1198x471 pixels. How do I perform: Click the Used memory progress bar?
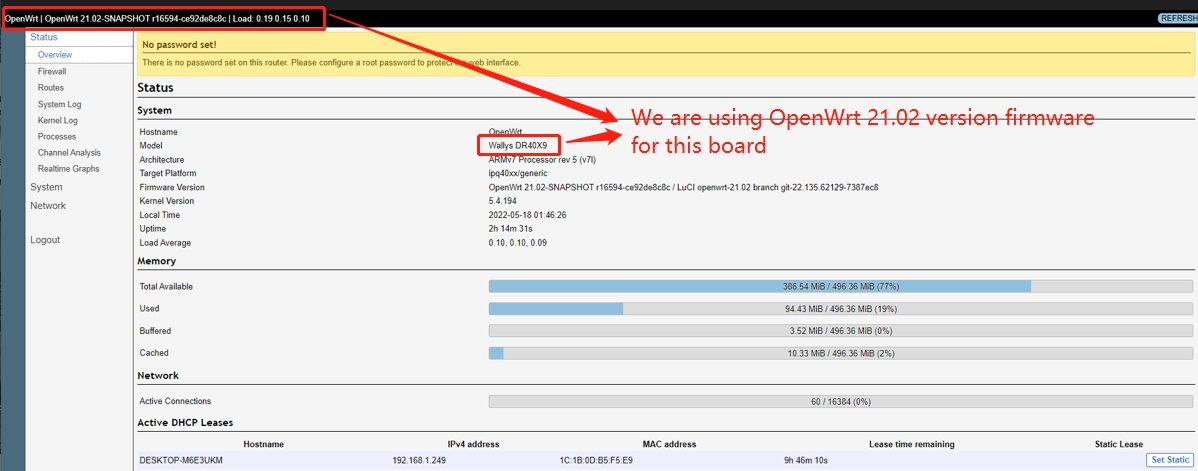click(x=840, y=309)
